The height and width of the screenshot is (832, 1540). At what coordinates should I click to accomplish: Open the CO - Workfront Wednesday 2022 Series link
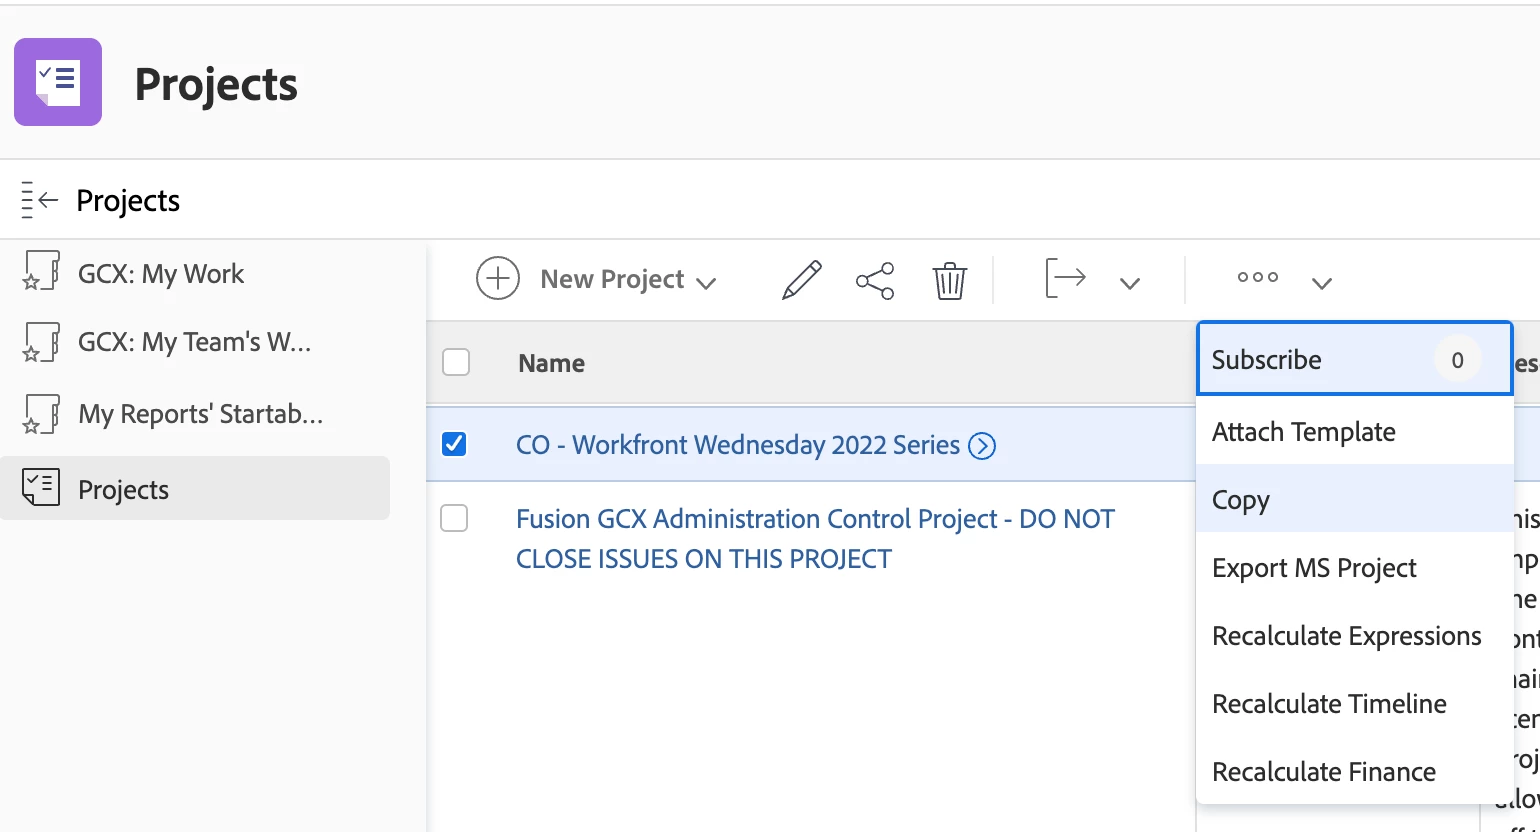tap(737, 444)
